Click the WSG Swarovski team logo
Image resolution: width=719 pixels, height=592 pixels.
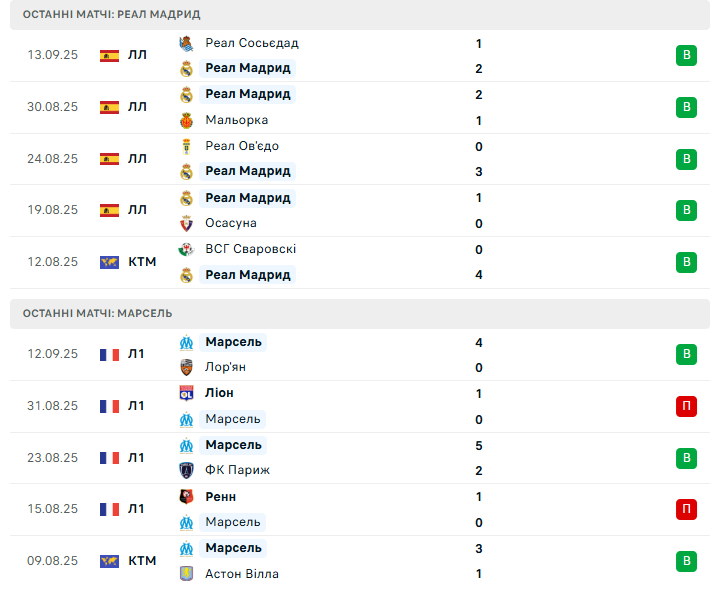(186, 249)
